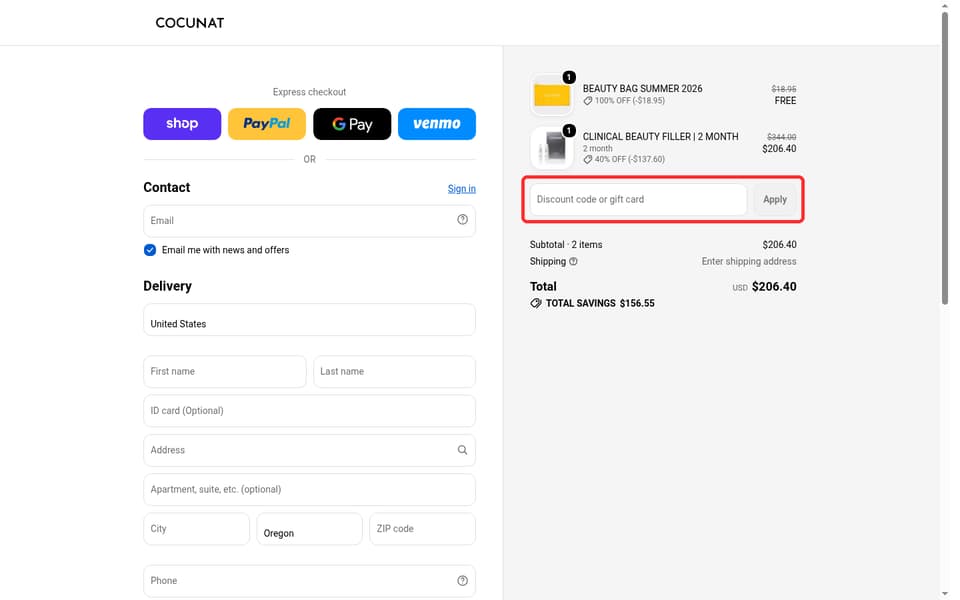
Task: Select the ID card (Optional) field
Action: [309, 411]
